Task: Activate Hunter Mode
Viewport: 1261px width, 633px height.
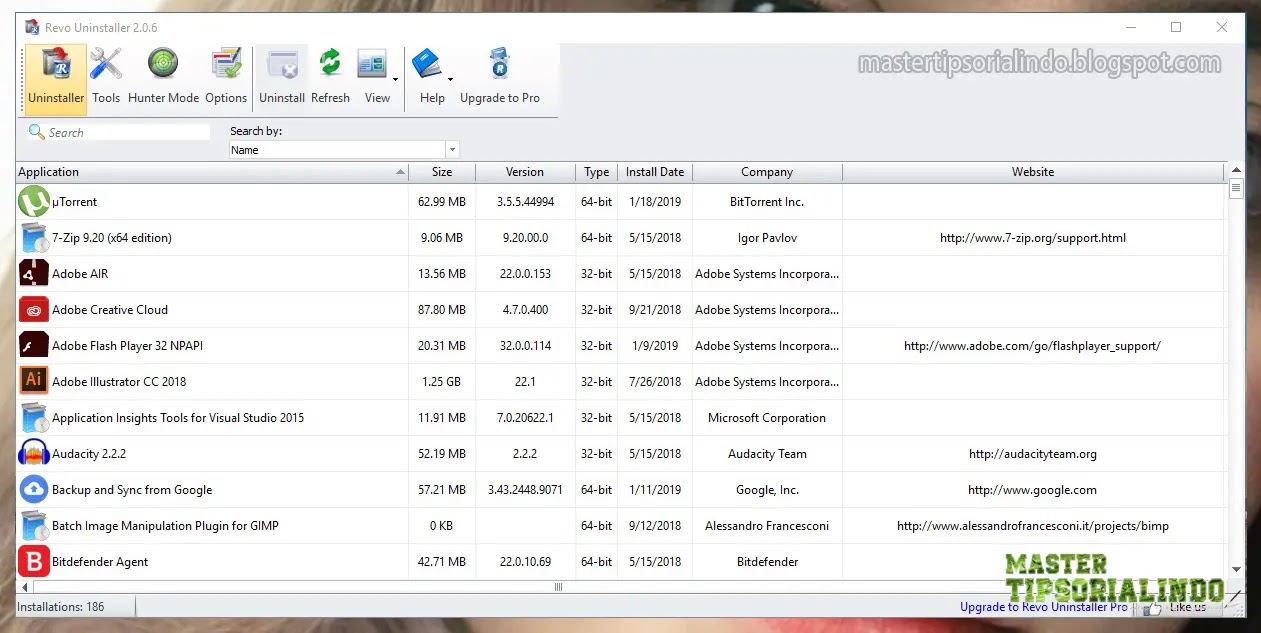Action: (x=163, y=77)
